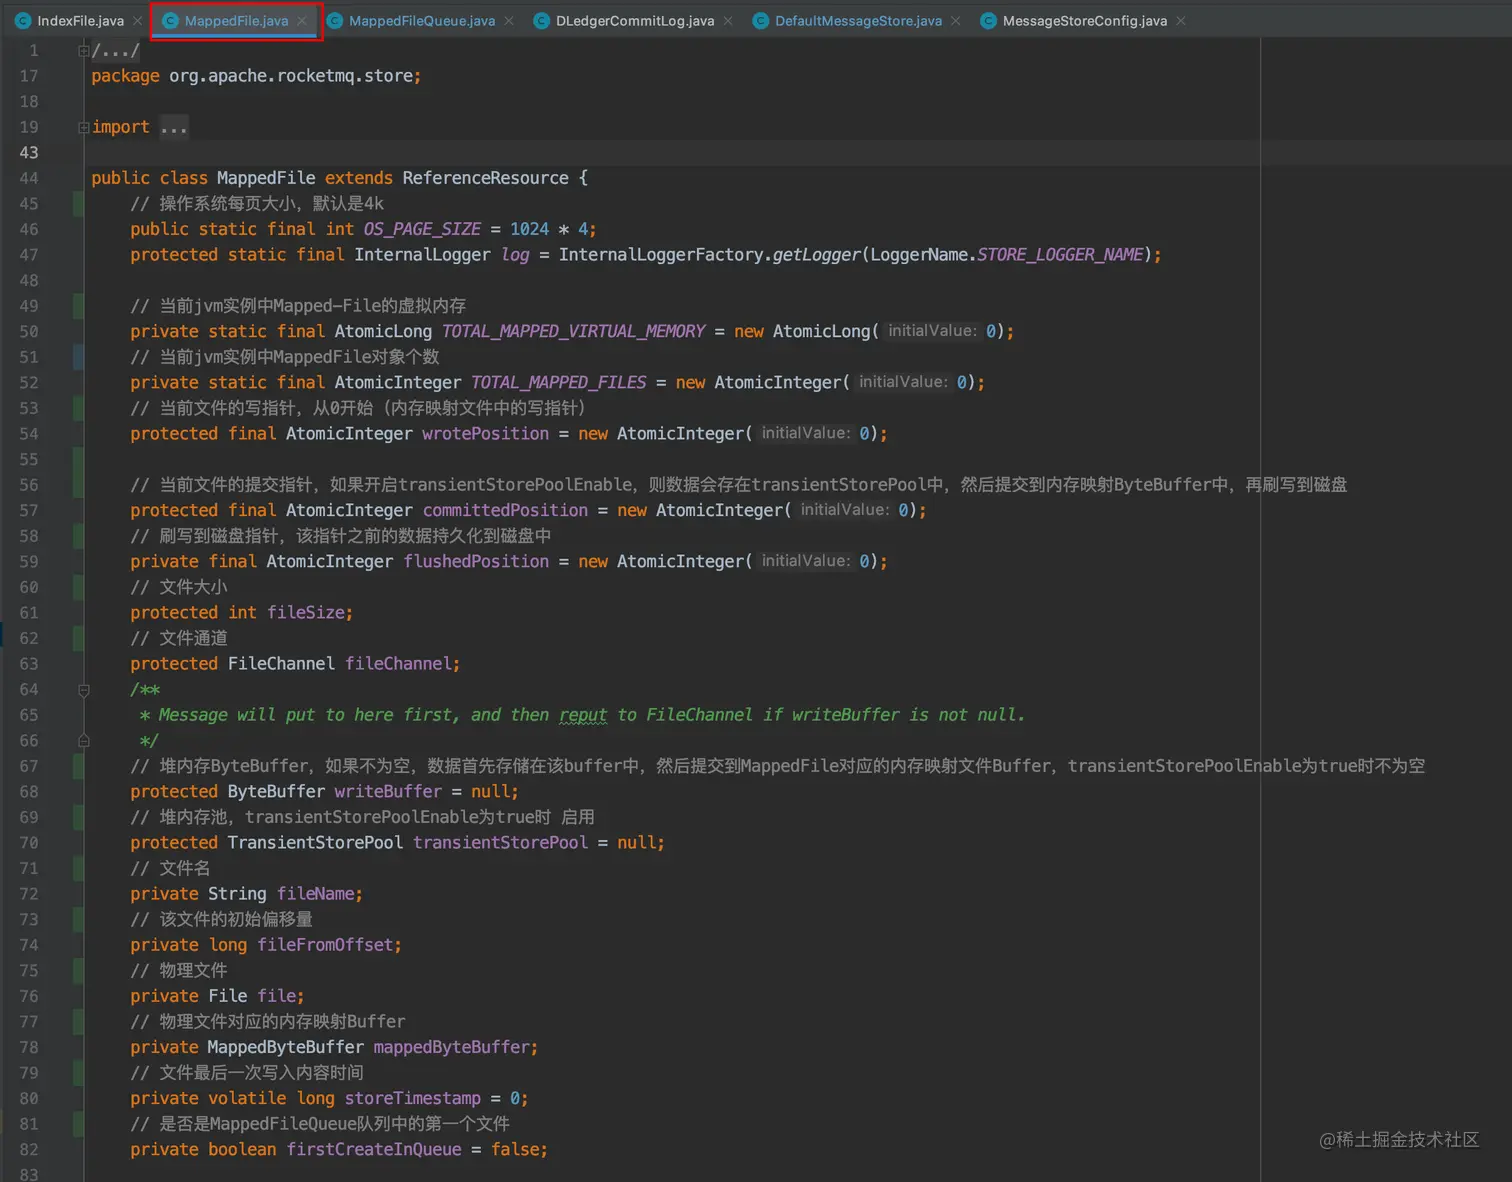This screenshot has width=1512, height=1182.
Task: Click the green change marker beside line 45
Action: pyautogui.click(x=78, y=203)
